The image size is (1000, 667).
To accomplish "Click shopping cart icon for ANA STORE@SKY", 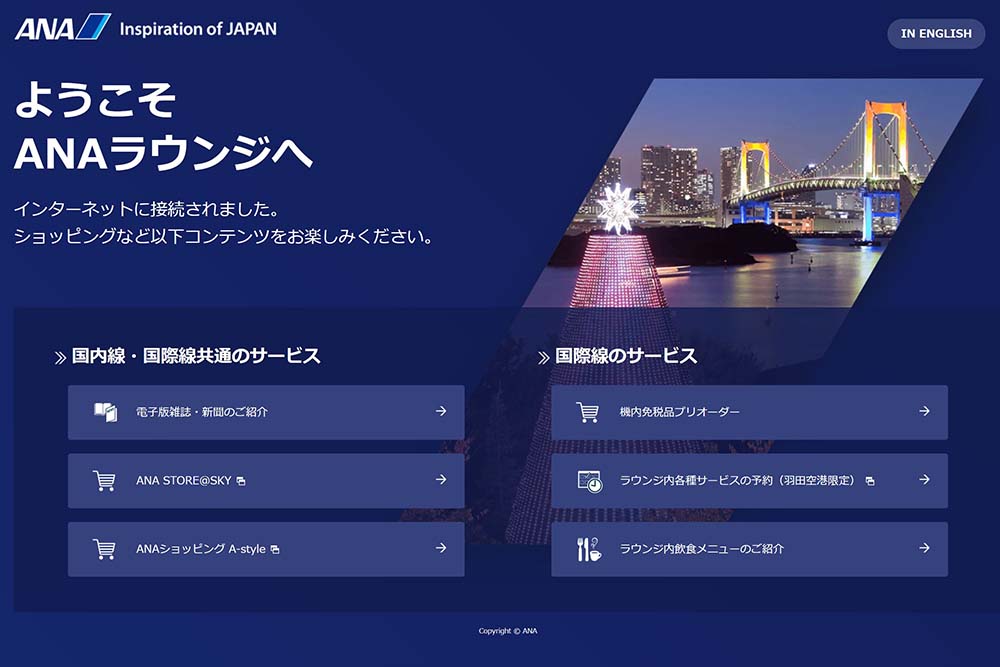I will [105, 480].
